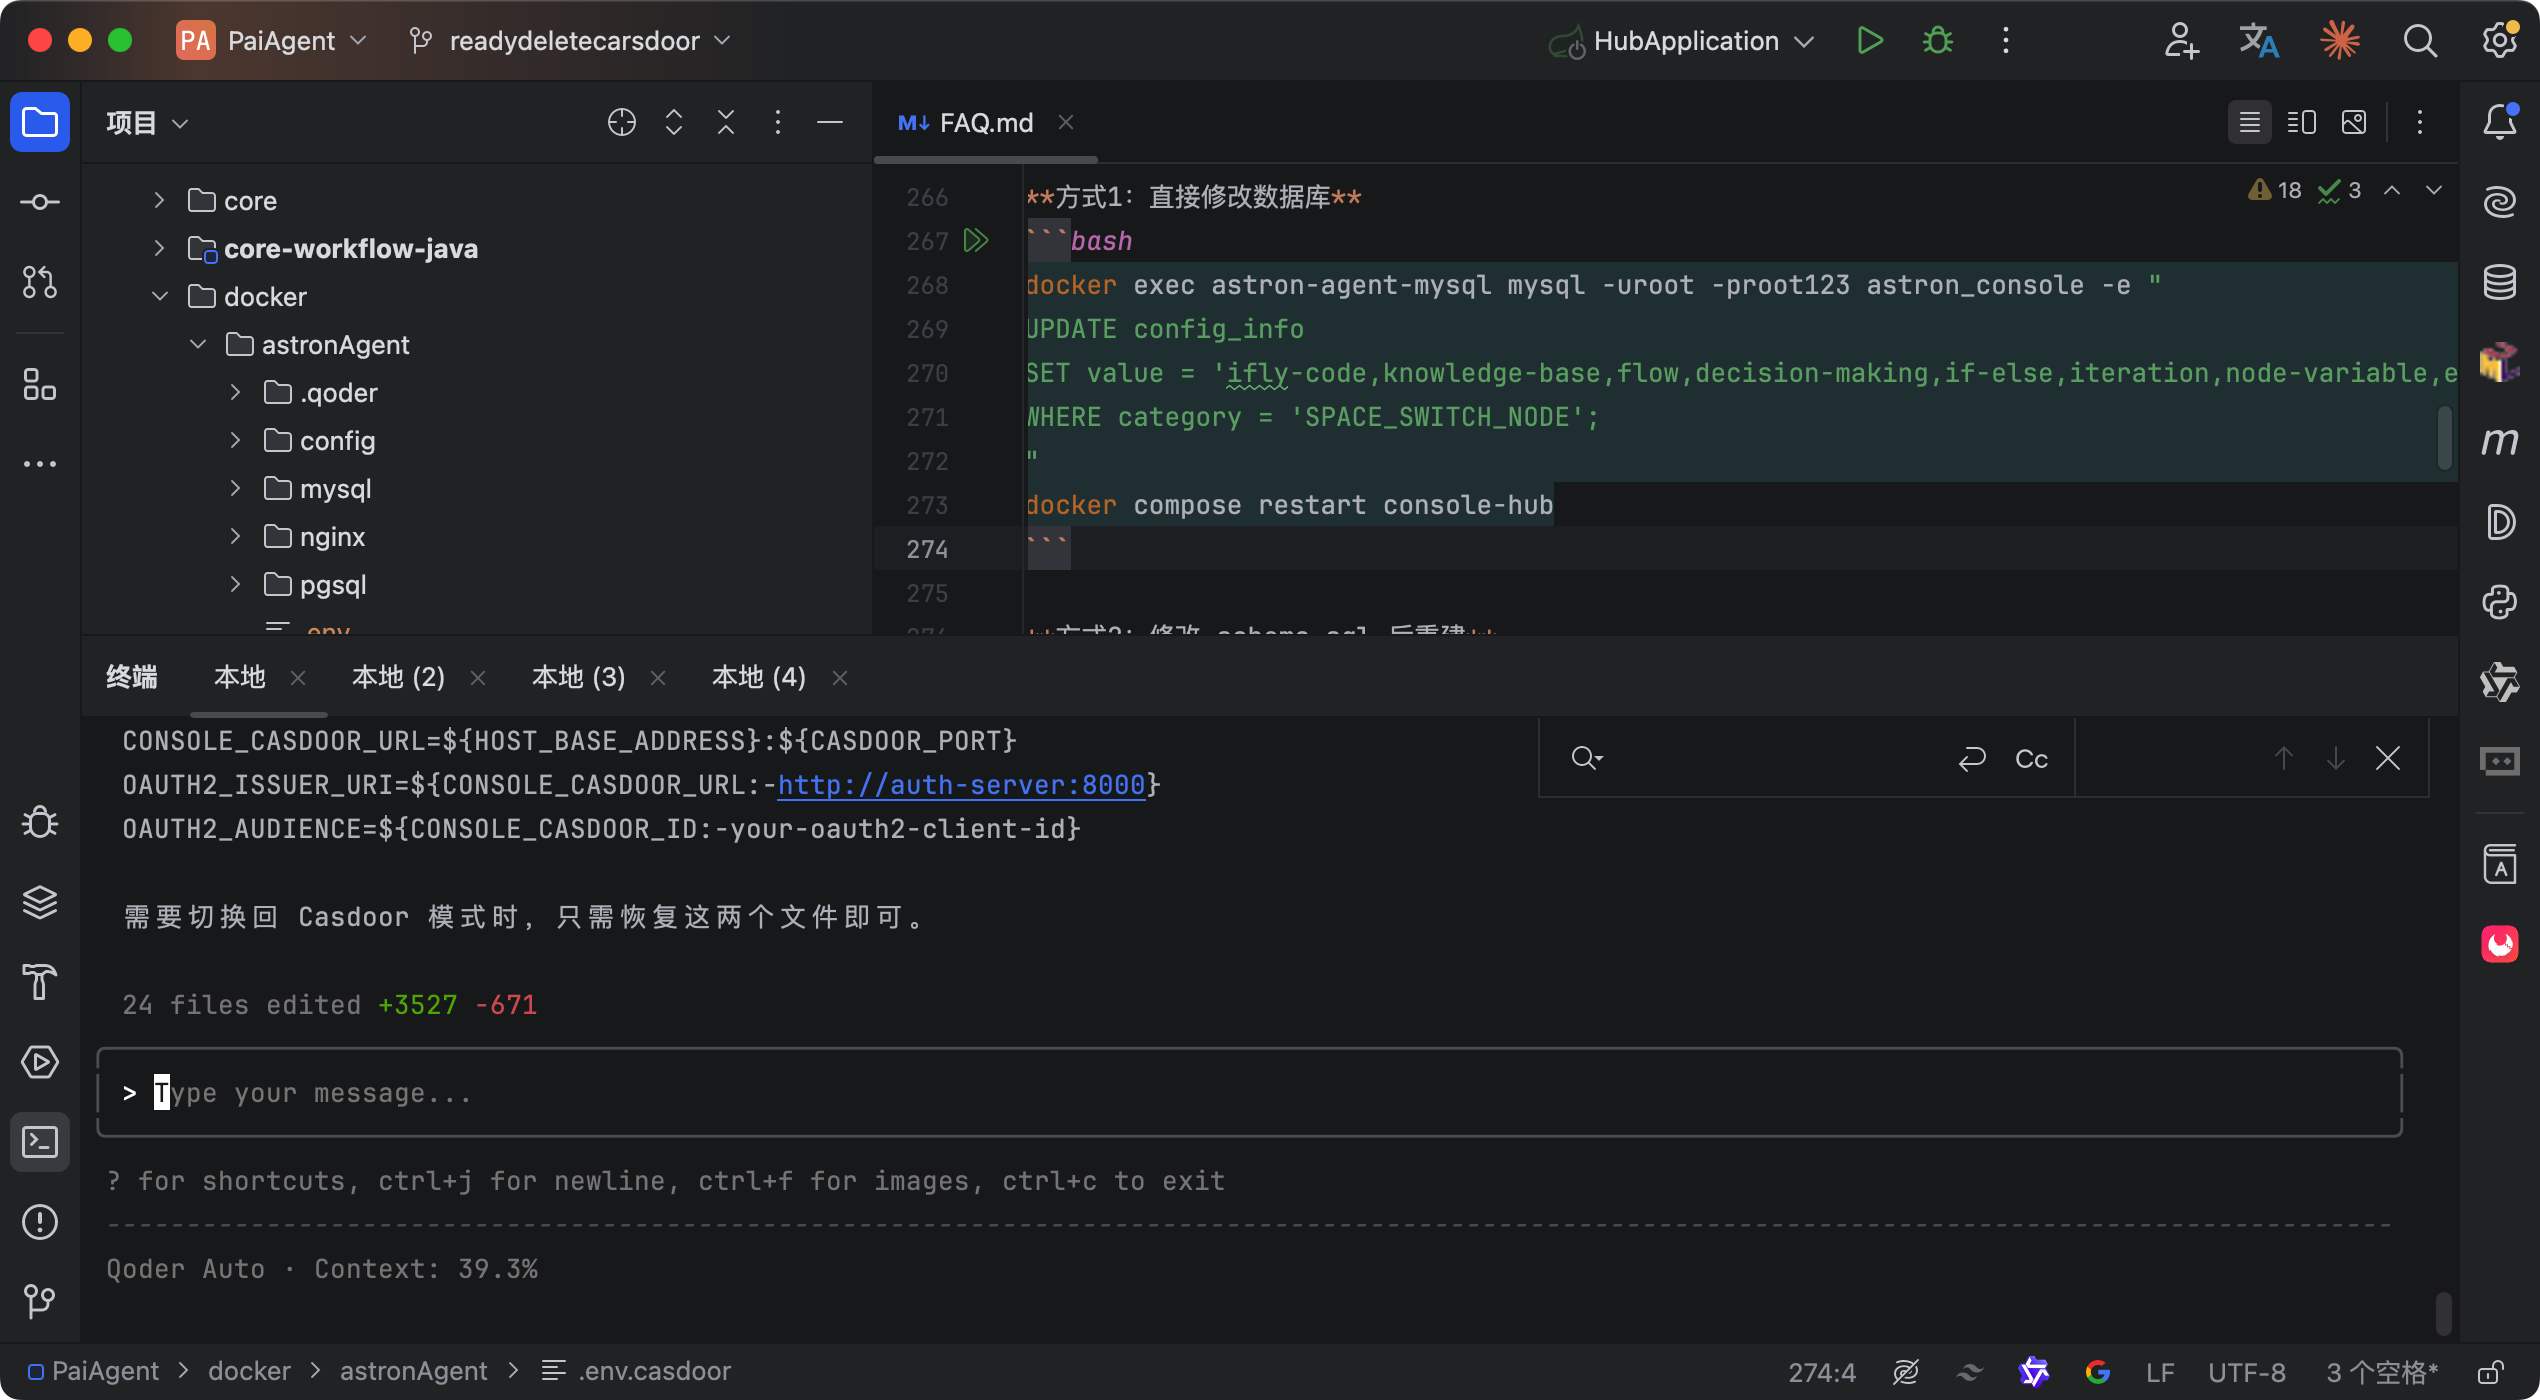Screen dimensions: 2540x1400
Task: Switch to editor-only view mode
Action: coord(2249,122)
